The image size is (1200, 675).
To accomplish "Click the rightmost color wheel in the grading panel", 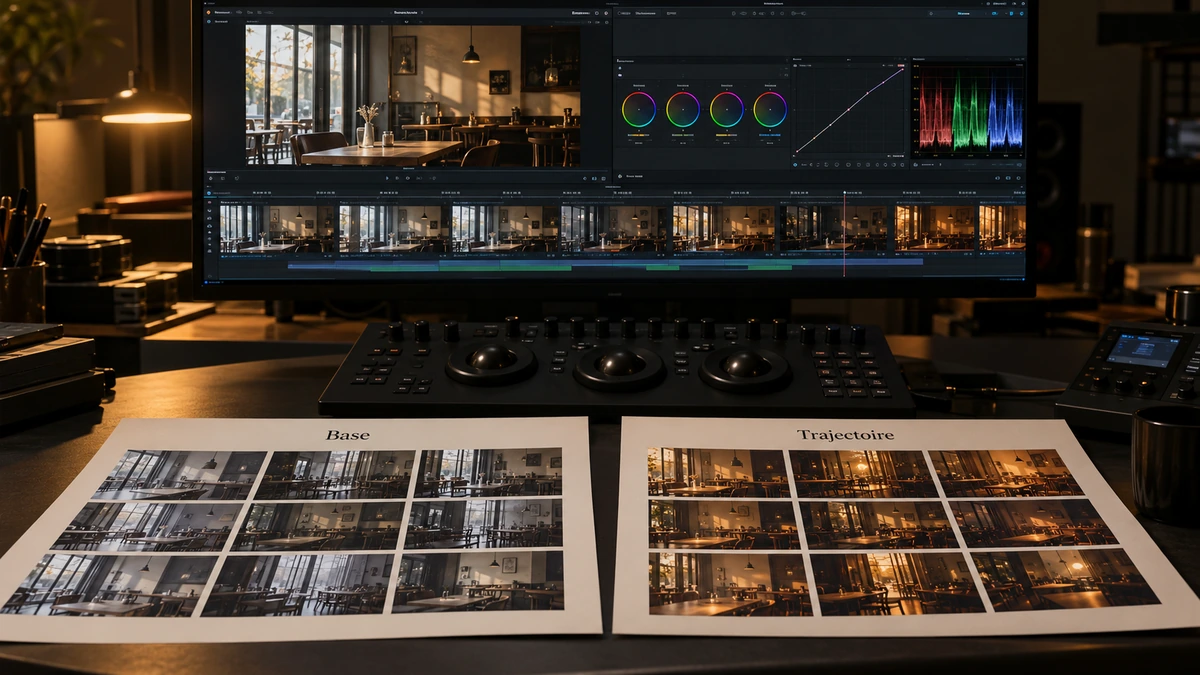I will [770, 109].
